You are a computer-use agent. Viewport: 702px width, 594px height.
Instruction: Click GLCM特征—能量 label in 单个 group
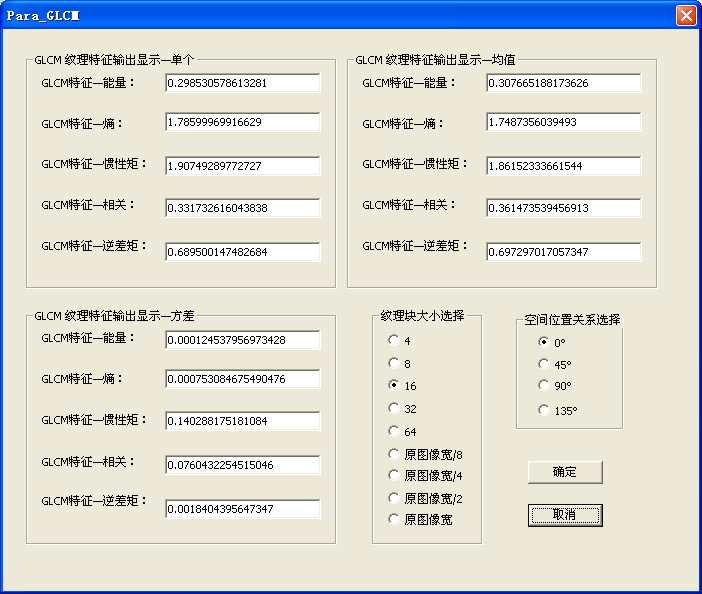[88, 83]
